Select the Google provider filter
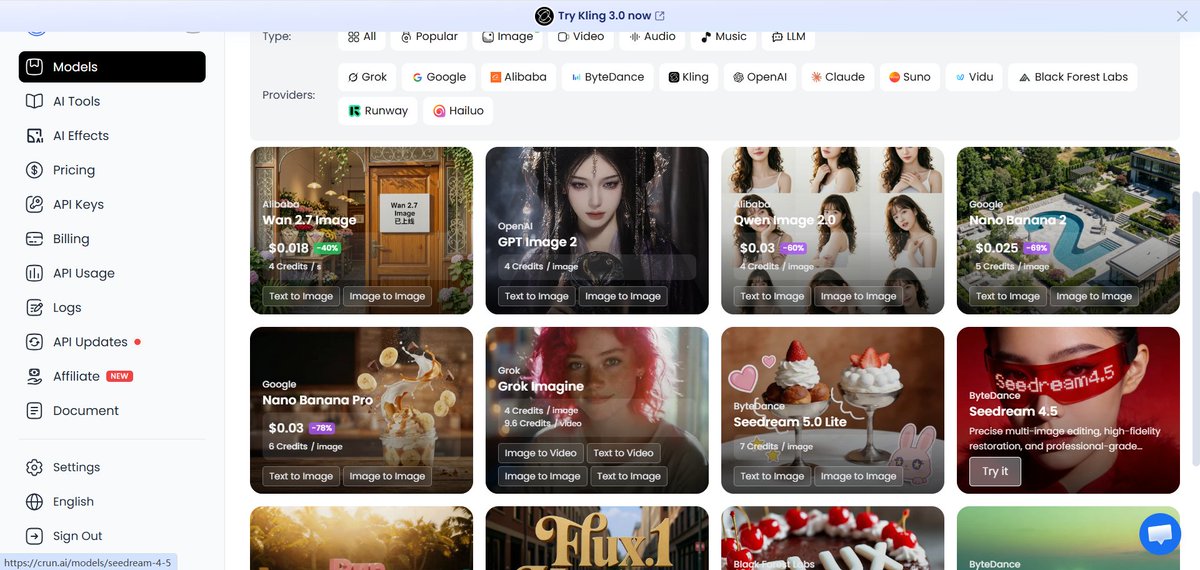1200x570 pixels. pos(438,77)
